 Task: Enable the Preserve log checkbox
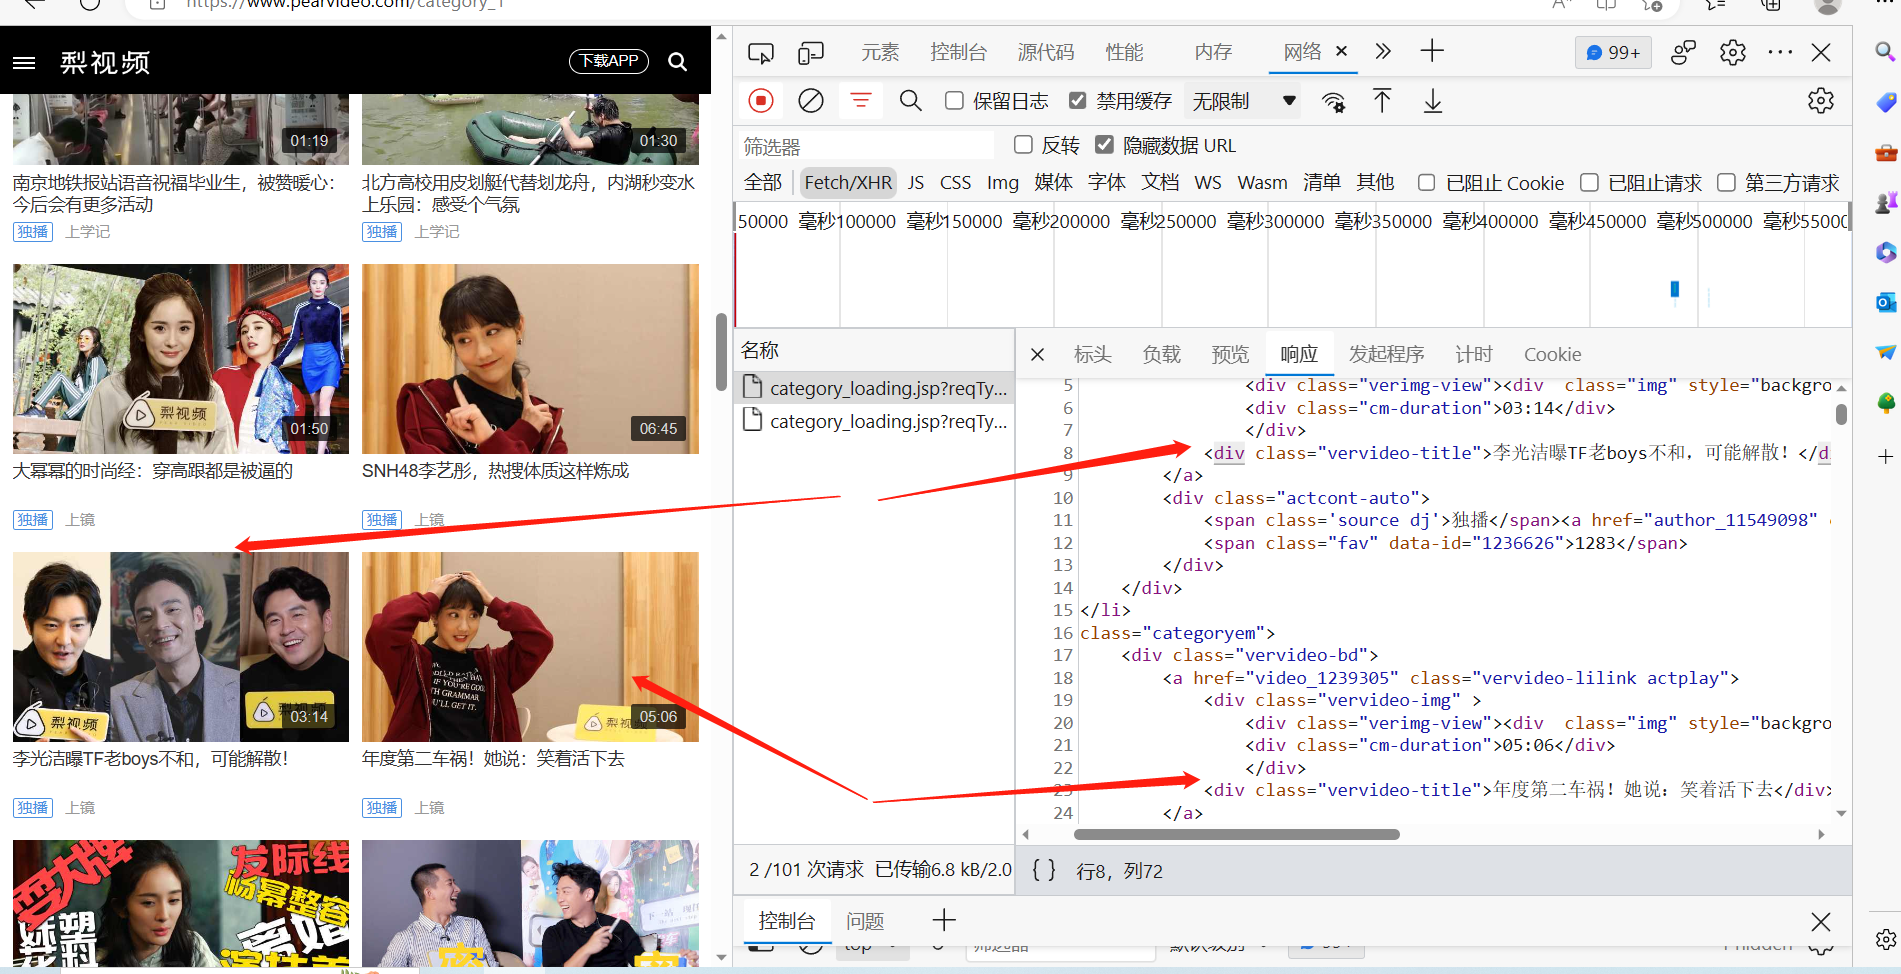[x=955, y=100]
